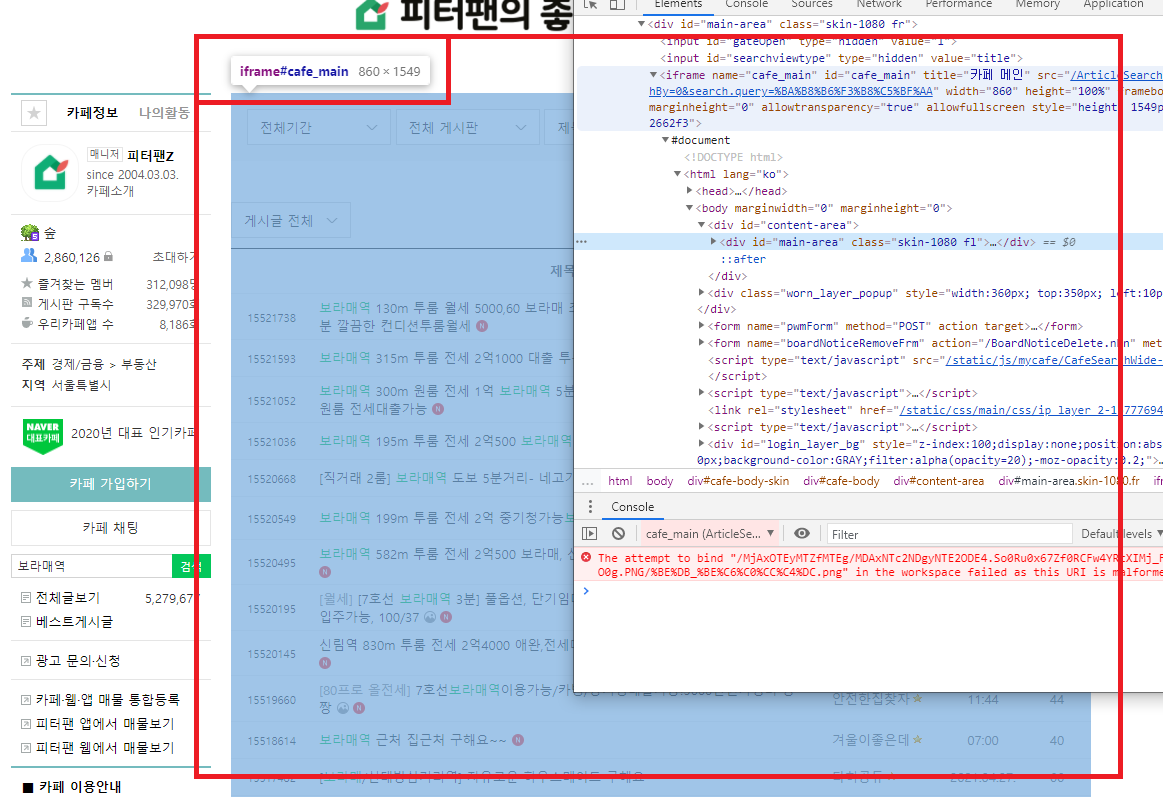This screenshot has height=797, width=1163.
Task: Click the favorite star icon in the cafe sidebar
Action: (34, 113)
